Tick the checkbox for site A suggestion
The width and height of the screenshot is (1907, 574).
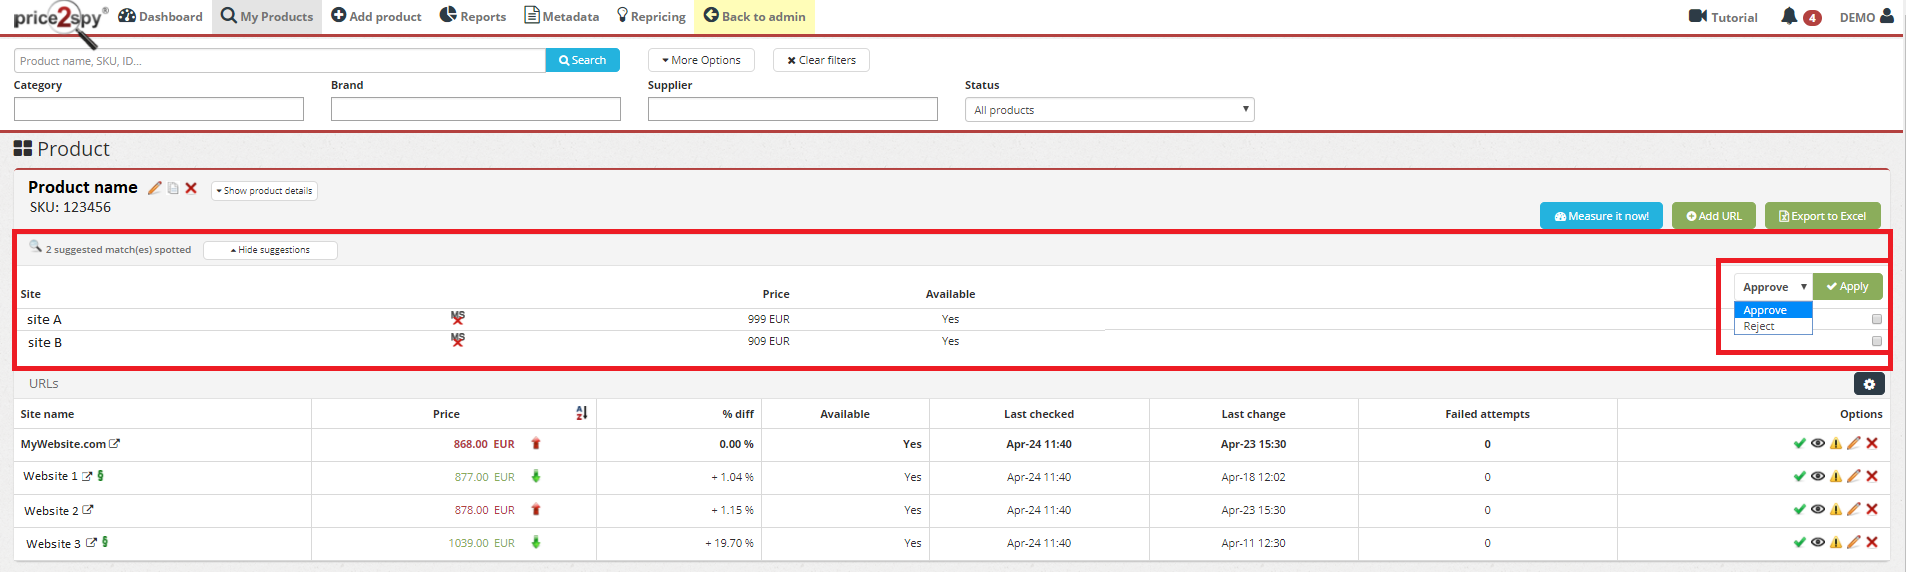click(x=1877, y=319)
